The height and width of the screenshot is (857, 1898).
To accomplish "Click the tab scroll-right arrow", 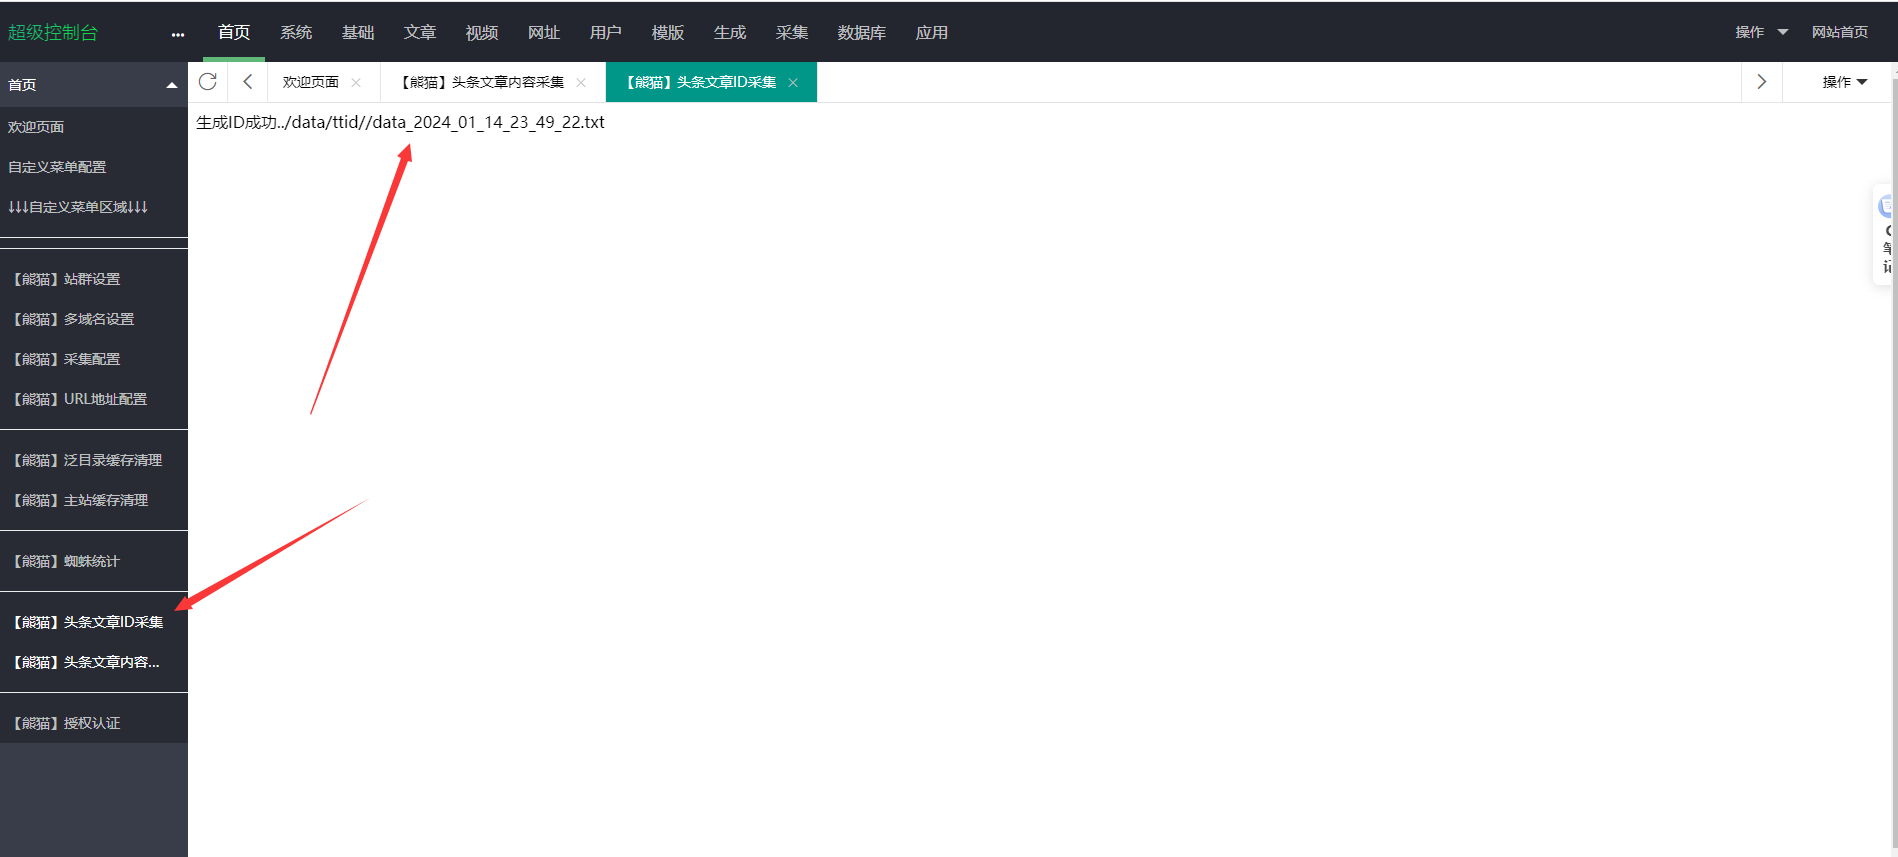I will [x=1762, y=82].
